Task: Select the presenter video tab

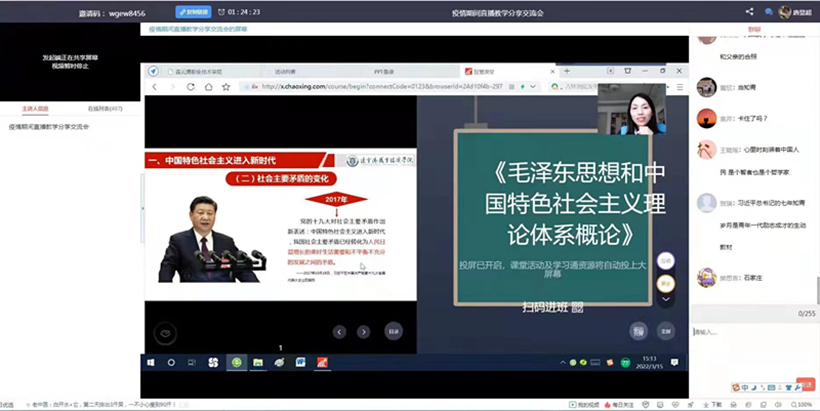Action: click(x=35, y=108)
